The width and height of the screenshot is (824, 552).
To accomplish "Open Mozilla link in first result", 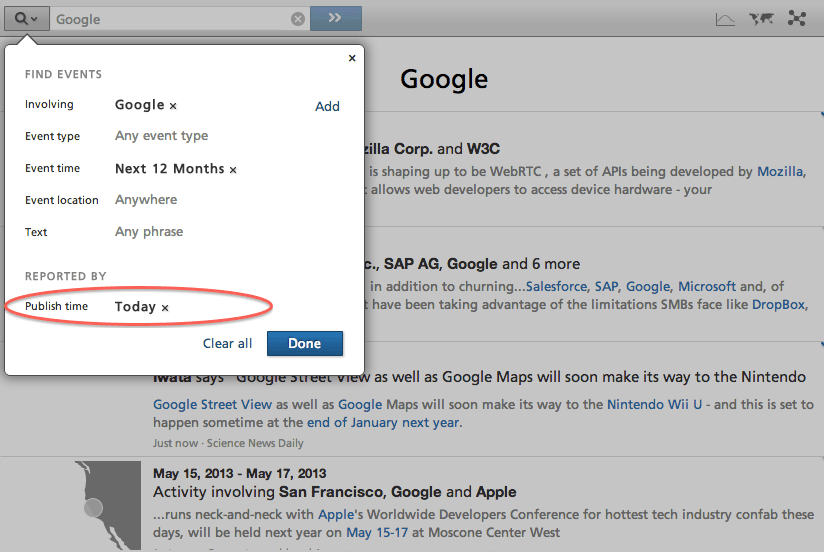I will pyautogui.click(x=780, y=171).
